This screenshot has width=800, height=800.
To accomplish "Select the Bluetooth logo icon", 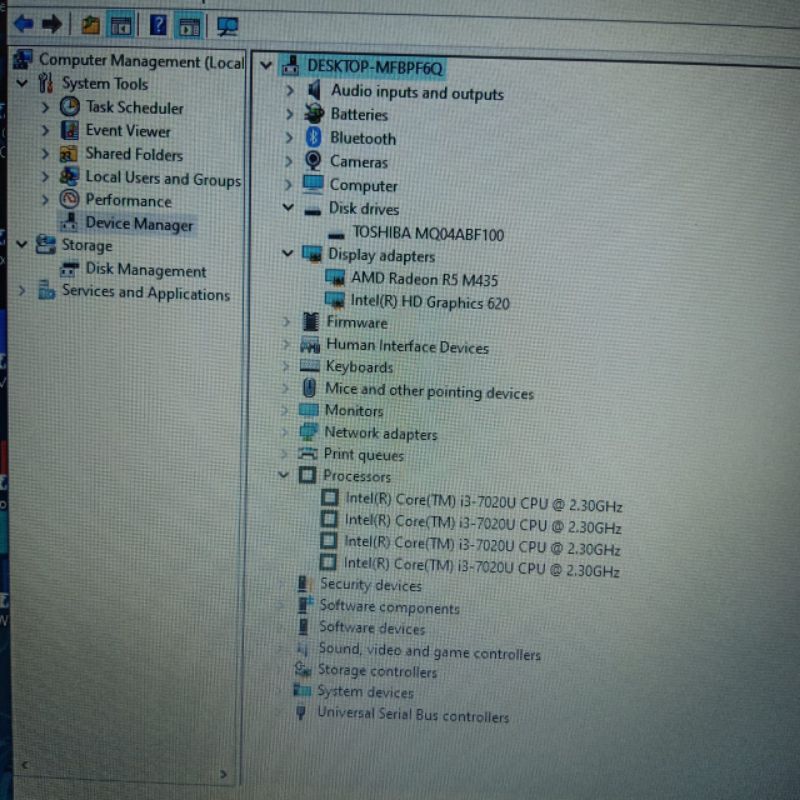I will pos(313,137).
